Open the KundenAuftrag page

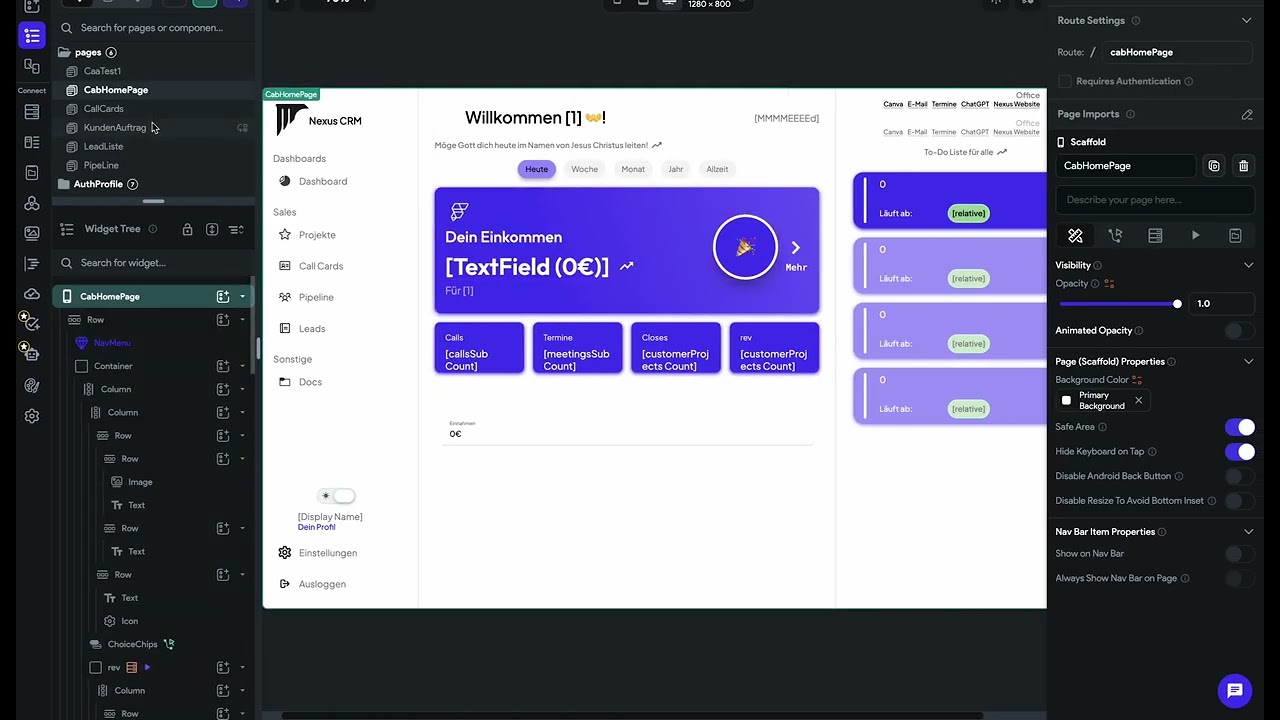pyautogui.click(x=114, y=128)
